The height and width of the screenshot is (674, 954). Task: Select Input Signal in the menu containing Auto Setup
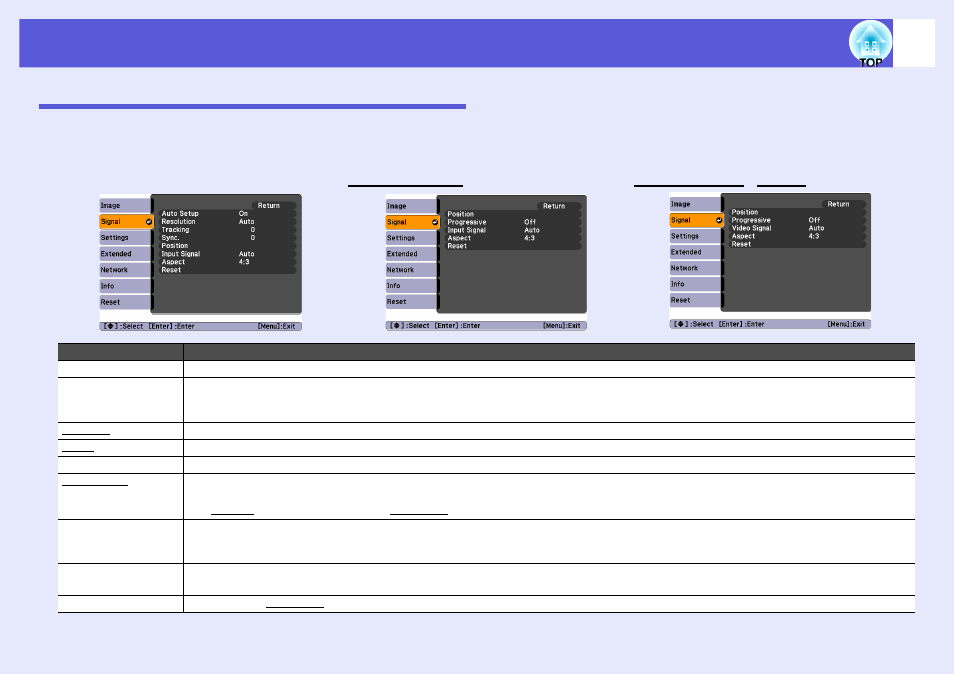coord(181,254)
